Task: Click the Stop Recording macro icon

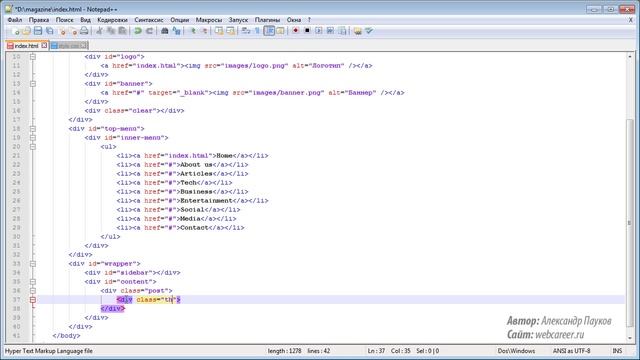Action: pos(307,31)
